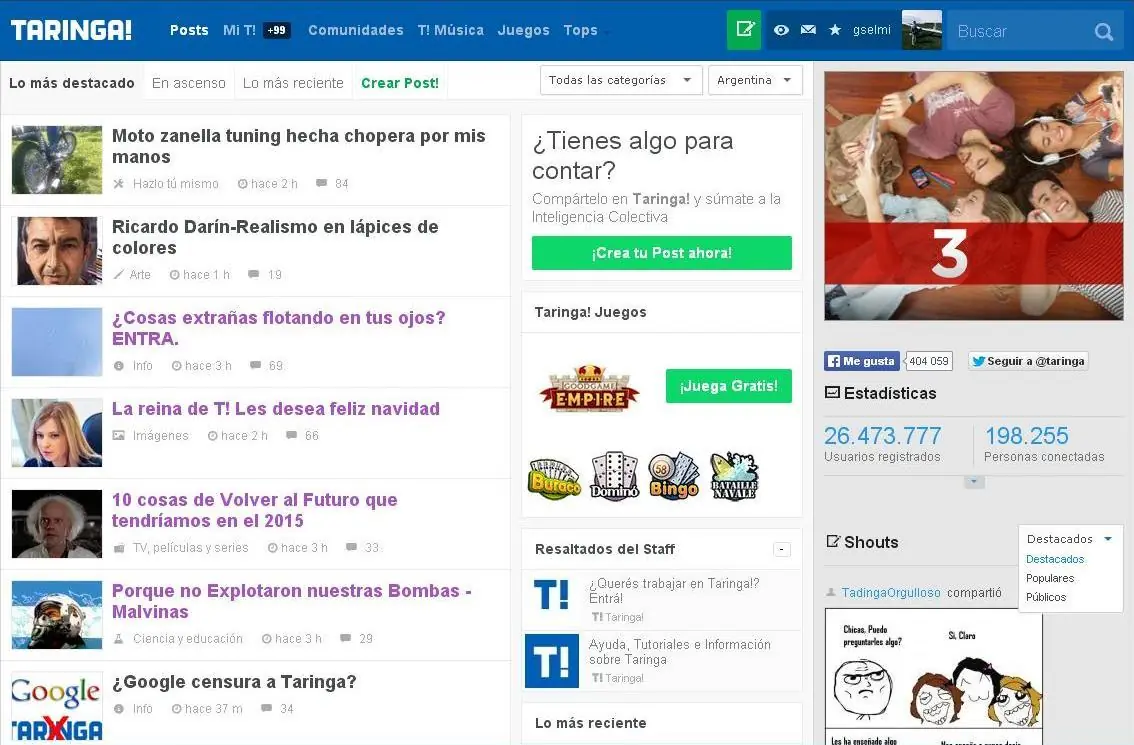Click the Crear Post! tab link
Image resolution: width=1134 pixels, height=745 pixels.
pyautogui.click(x=400, y=83)
